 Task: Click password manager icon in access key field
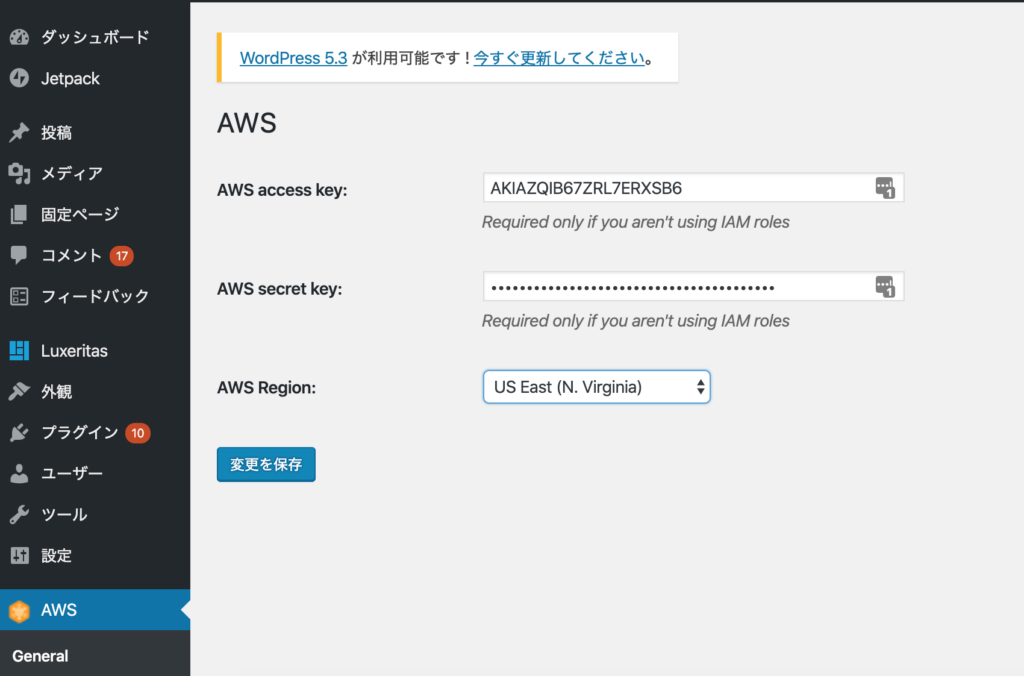point(885,188)
